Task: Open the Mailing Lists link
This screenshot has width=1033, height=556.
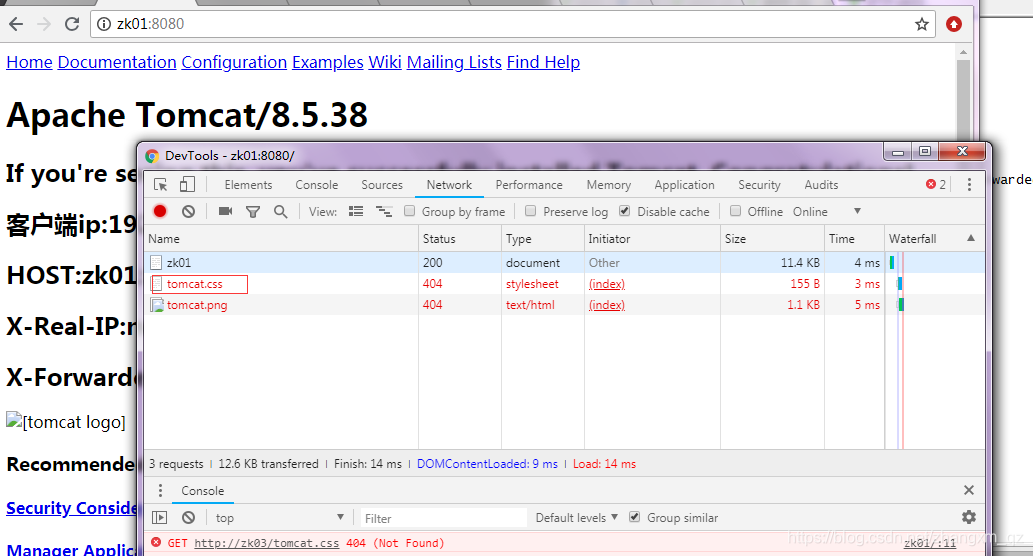Action: point(454,62)
